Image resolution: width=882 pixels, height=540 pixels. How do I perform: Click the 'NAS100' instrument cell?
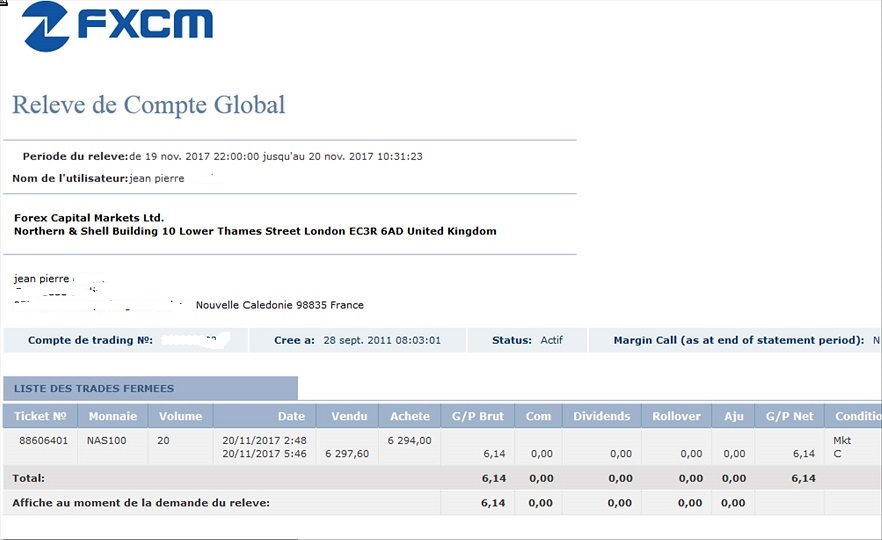[x=106, y=440]
